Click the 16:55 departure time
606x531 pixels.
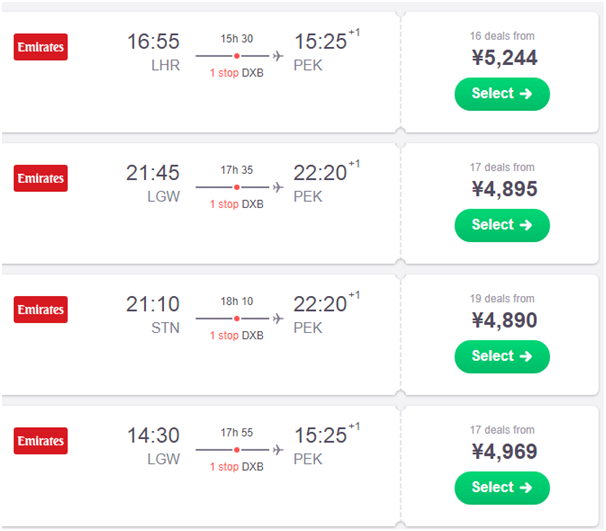pos(153,42)
